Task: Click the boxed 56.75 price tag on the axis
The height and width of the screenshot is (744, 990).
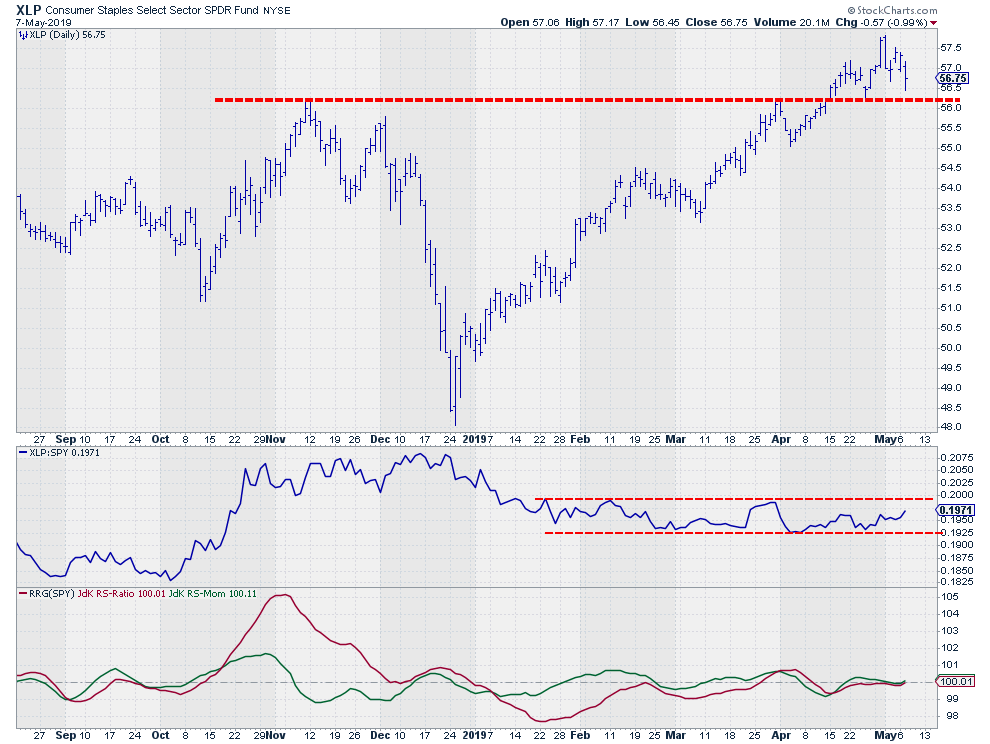Action: pyautogui.click(x=952, y=78)
